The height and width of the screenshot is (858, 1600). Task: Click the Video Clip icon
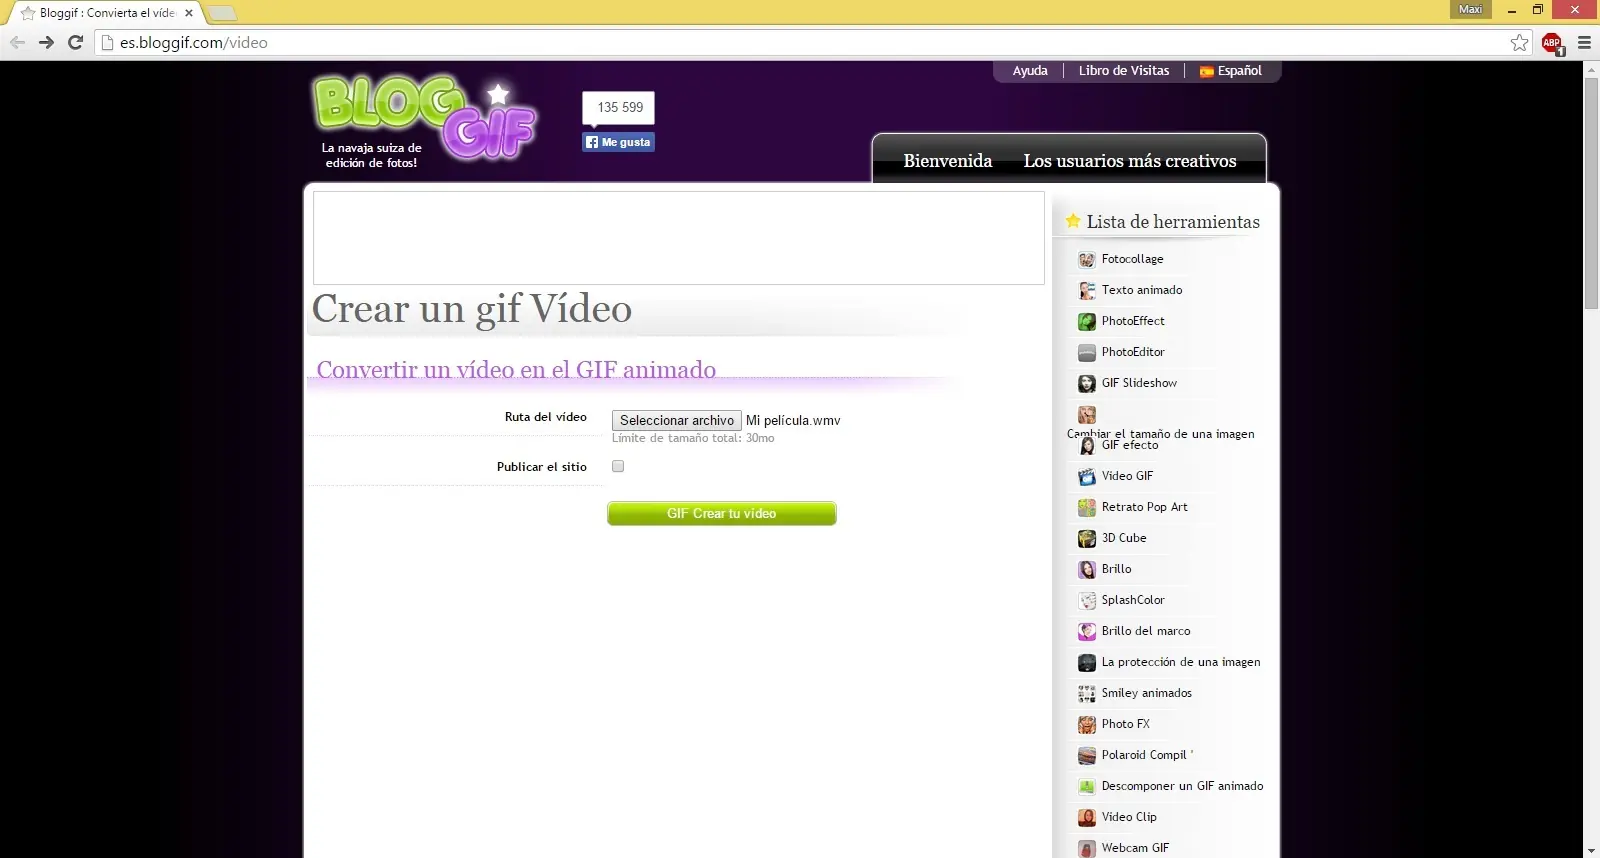(1086, 818)
